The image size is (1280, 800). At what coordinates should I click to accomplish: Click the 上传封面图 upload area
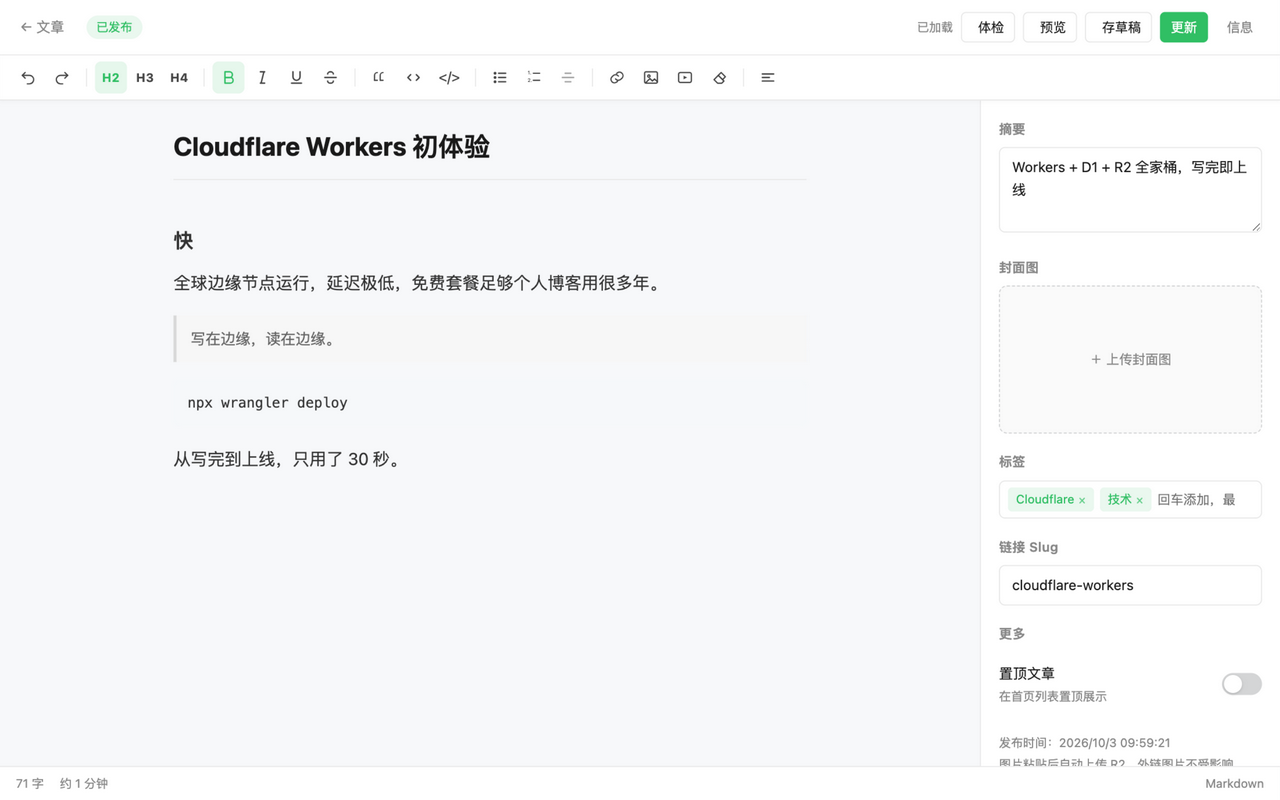point(1130,359)
